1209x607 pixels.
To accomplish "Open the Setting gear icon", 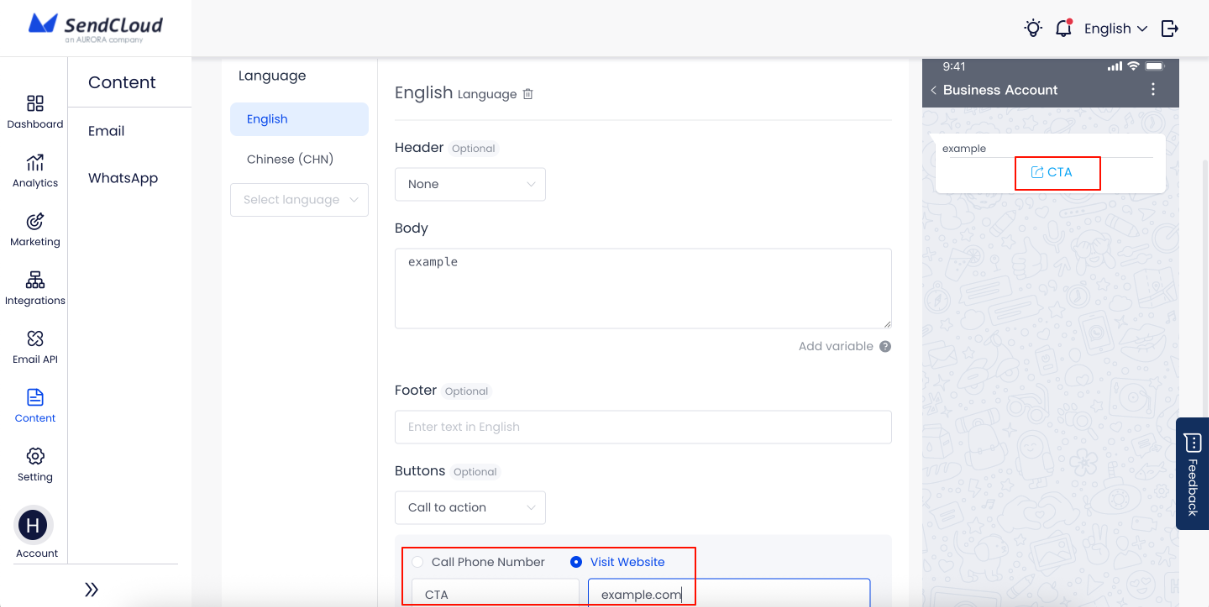I will coord(35,456).
